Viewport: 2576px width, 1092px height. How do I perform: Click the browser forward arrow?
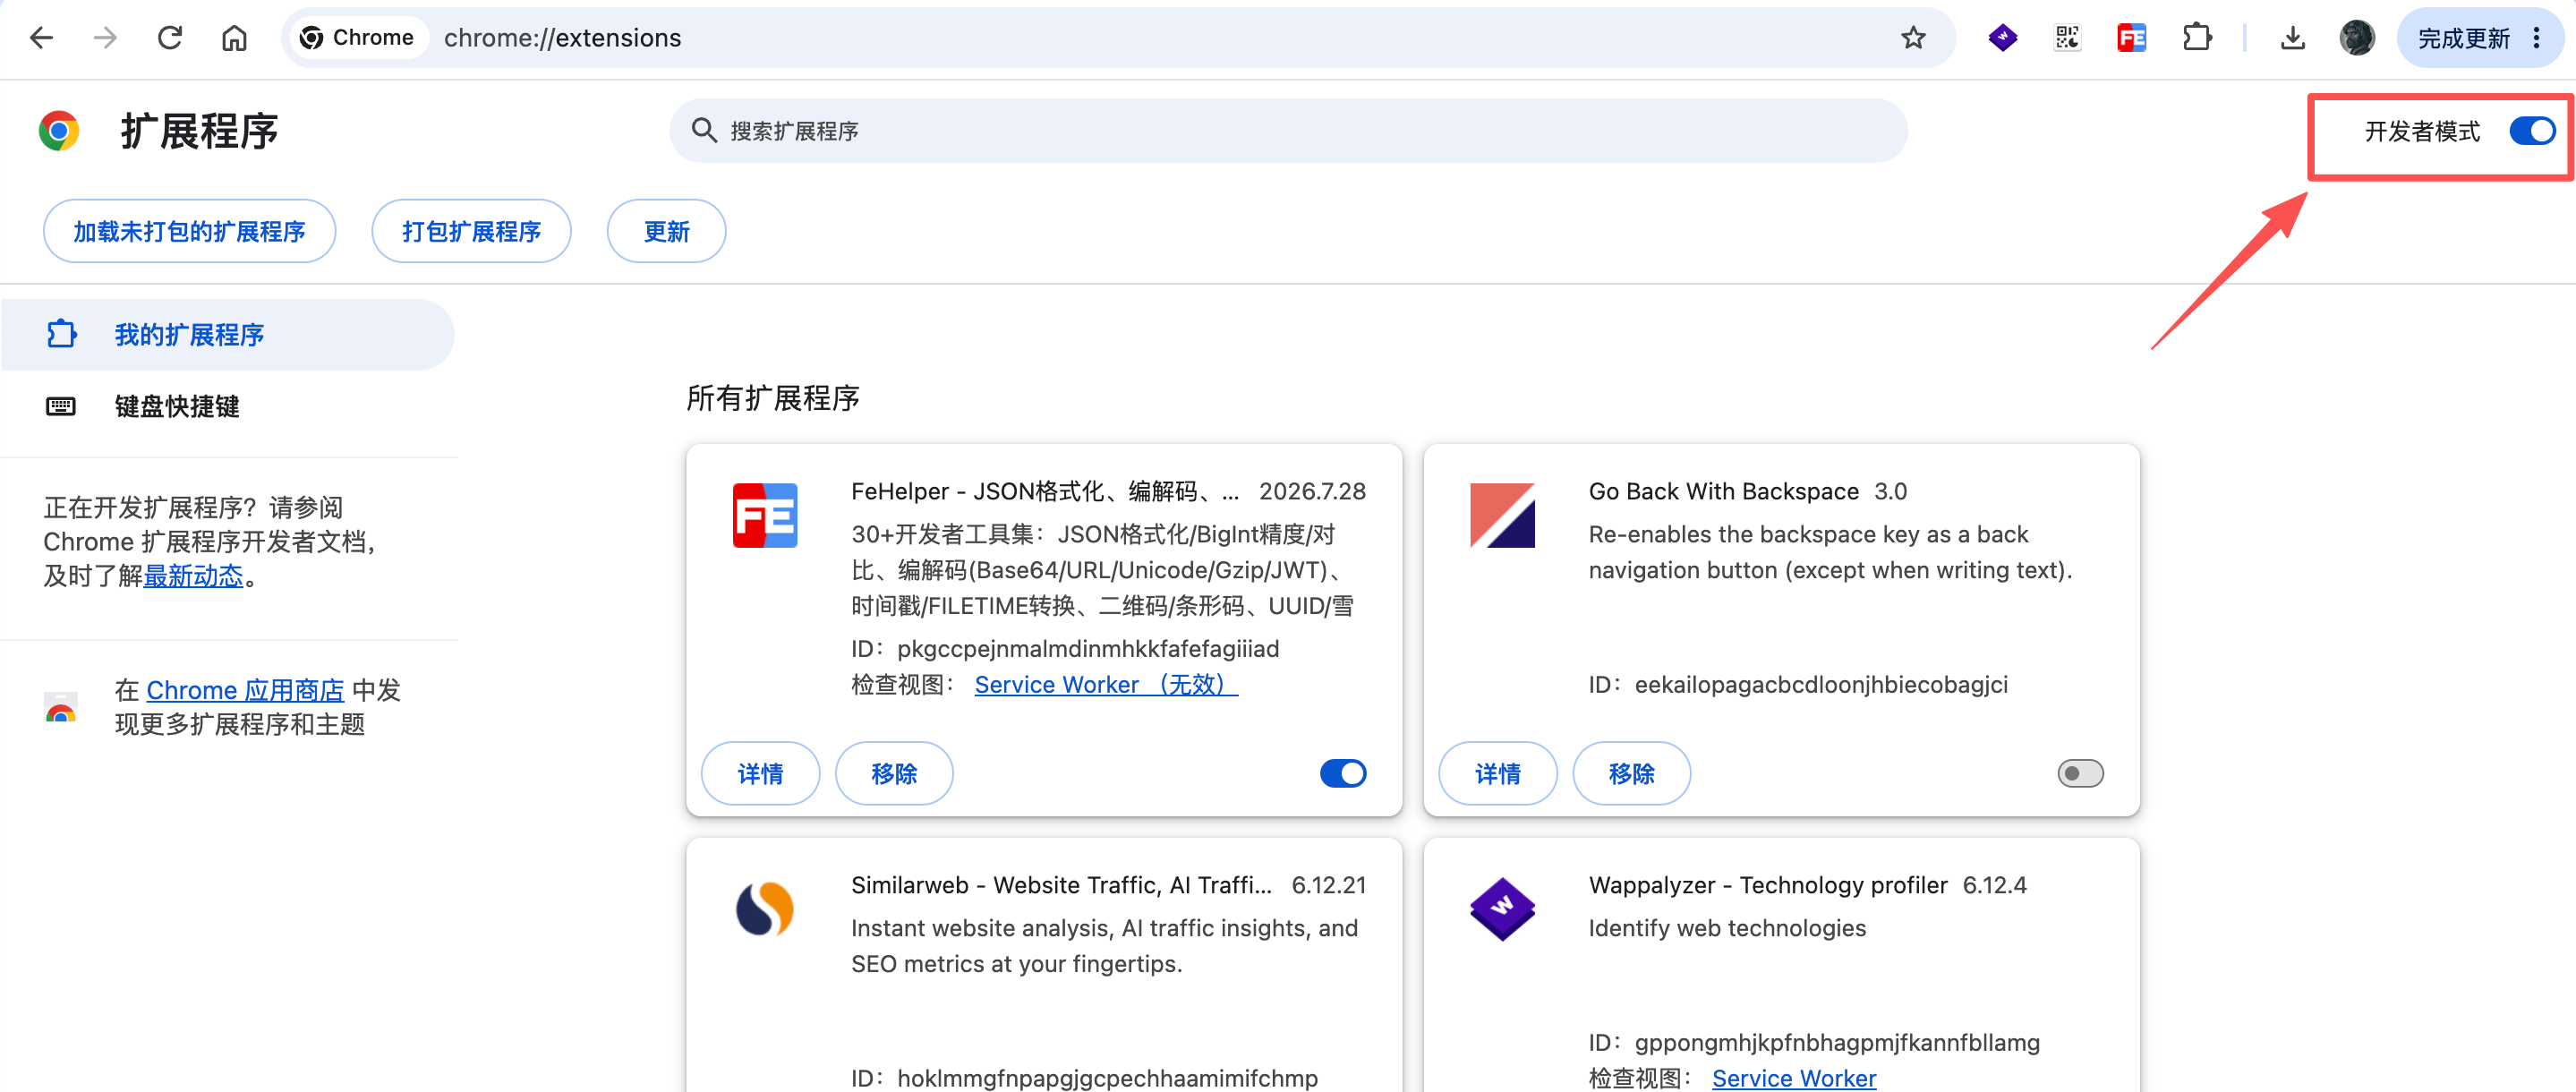pyautogui.click(x=105, y=38)
